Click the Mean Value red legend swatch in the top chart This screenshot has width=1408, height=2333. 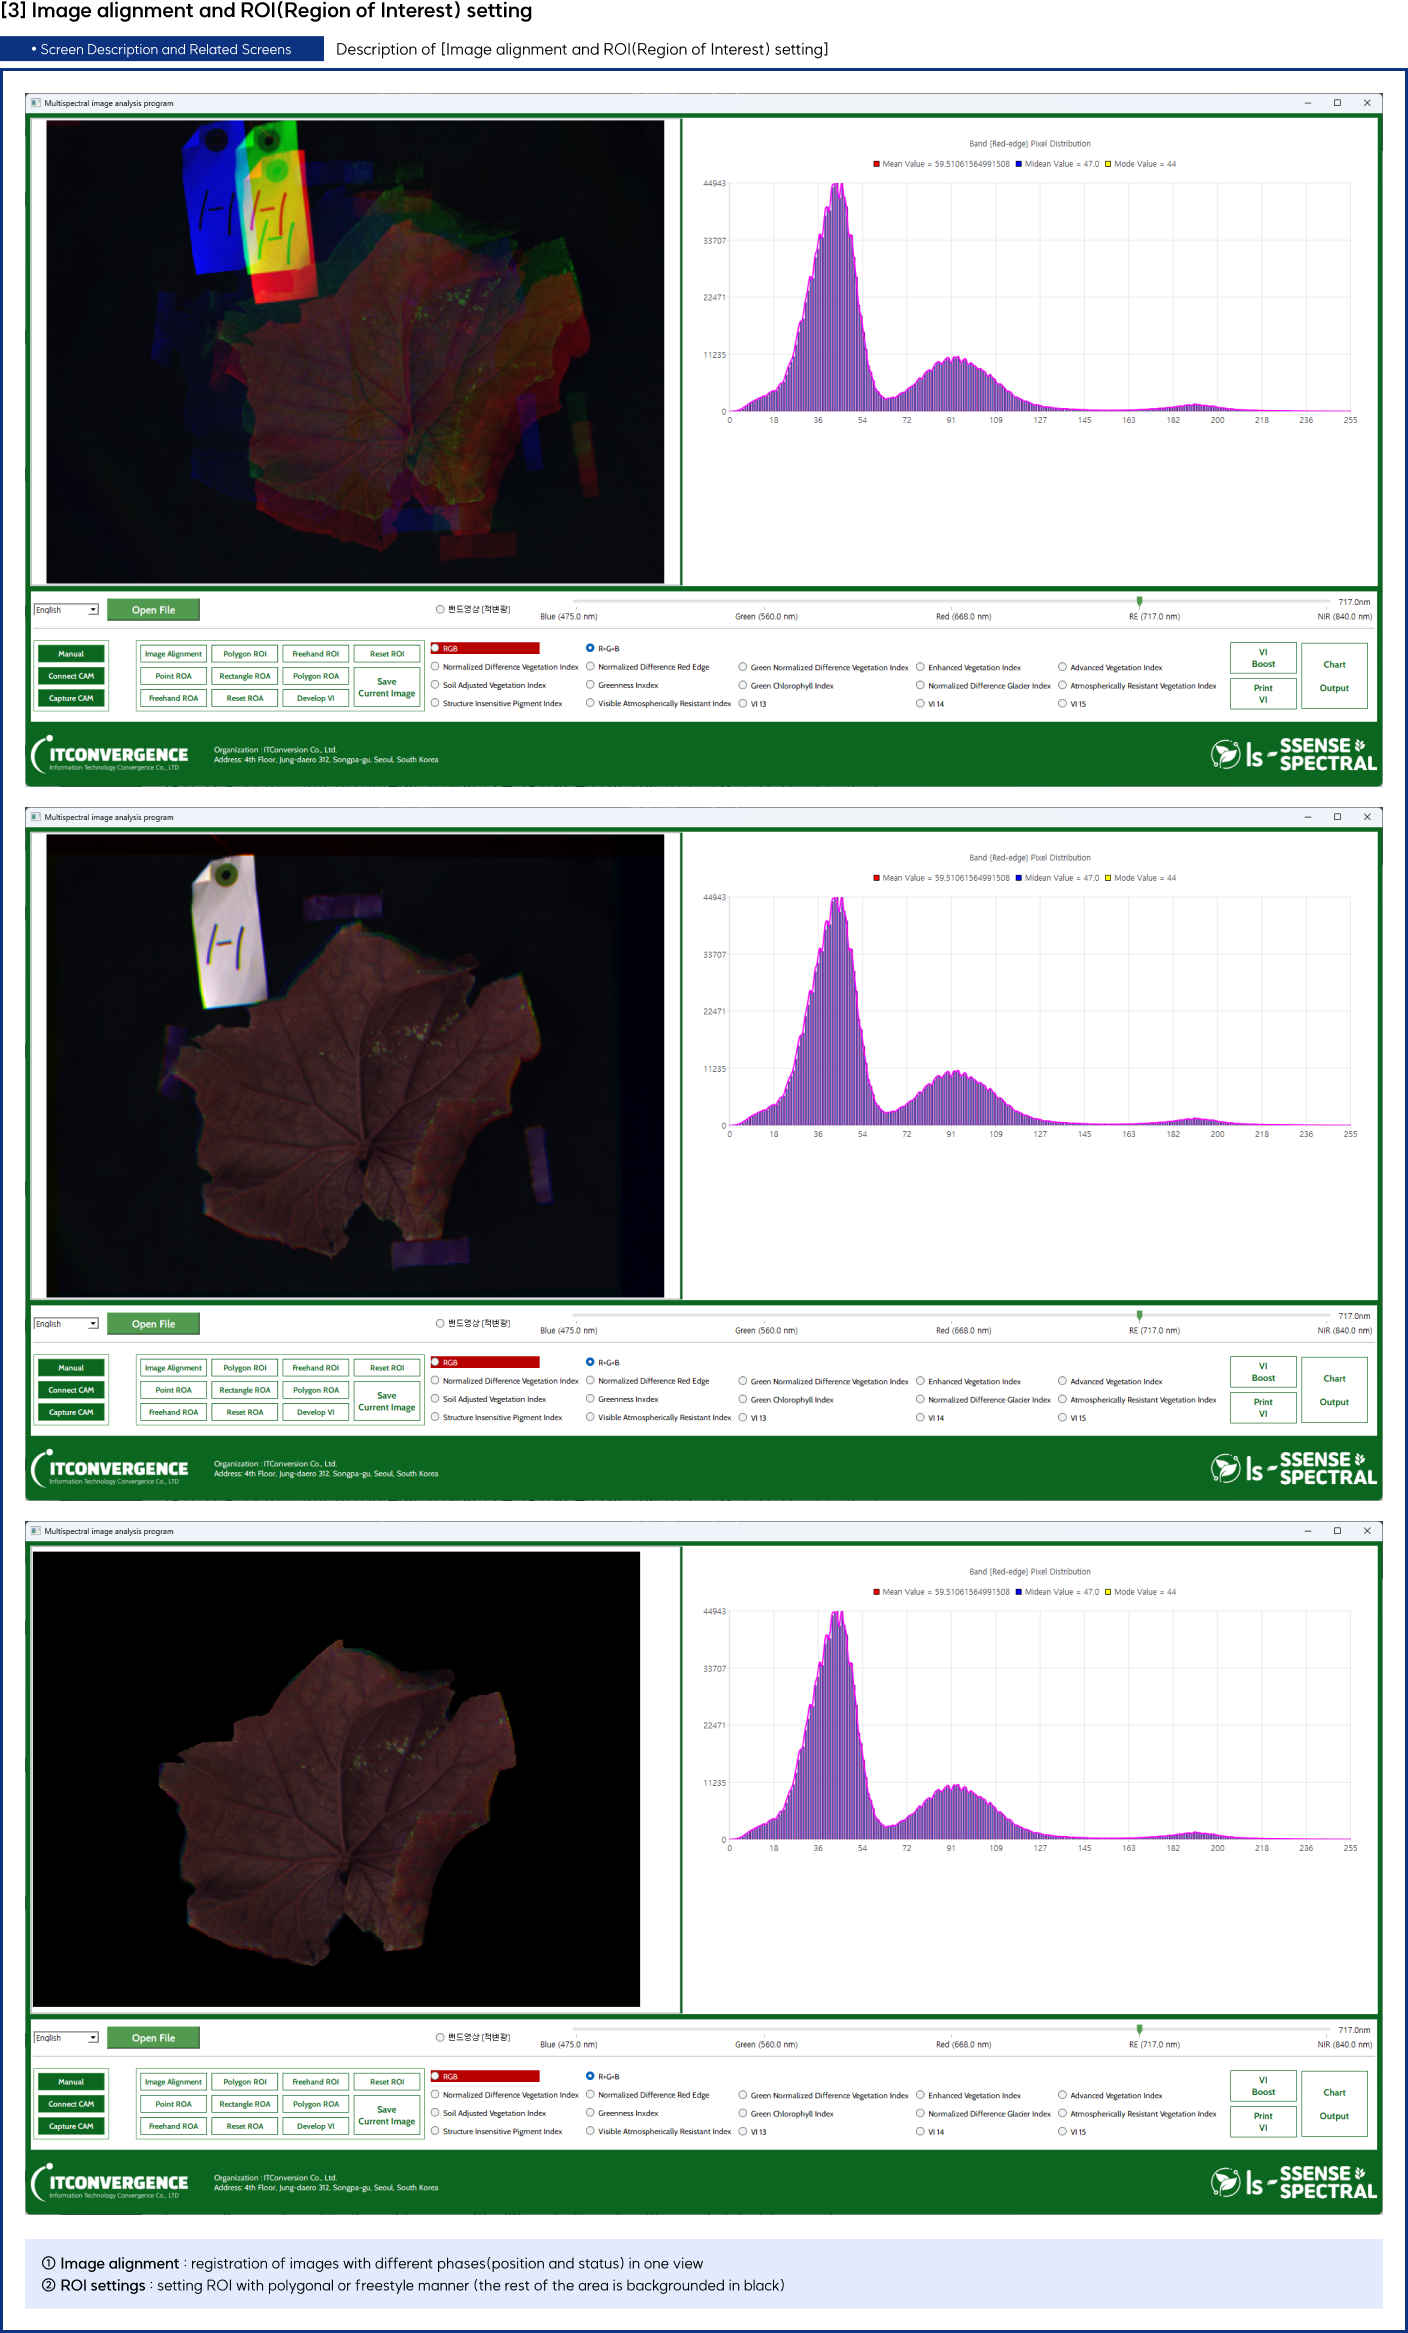876,164
